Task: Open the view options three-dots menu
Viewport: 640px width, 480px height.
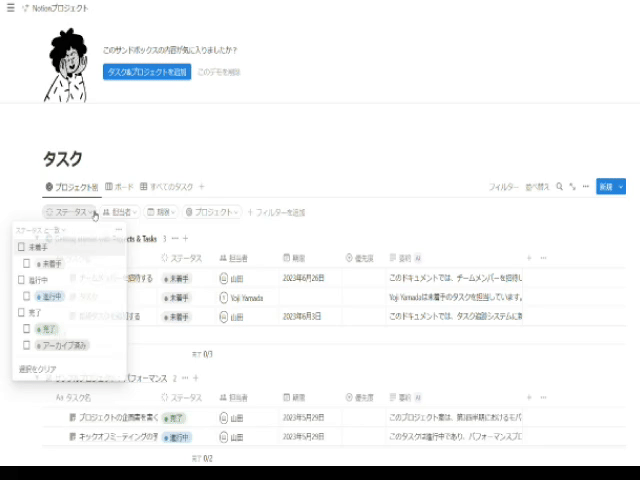Action: pyautogui.click(x=586, y=187)
